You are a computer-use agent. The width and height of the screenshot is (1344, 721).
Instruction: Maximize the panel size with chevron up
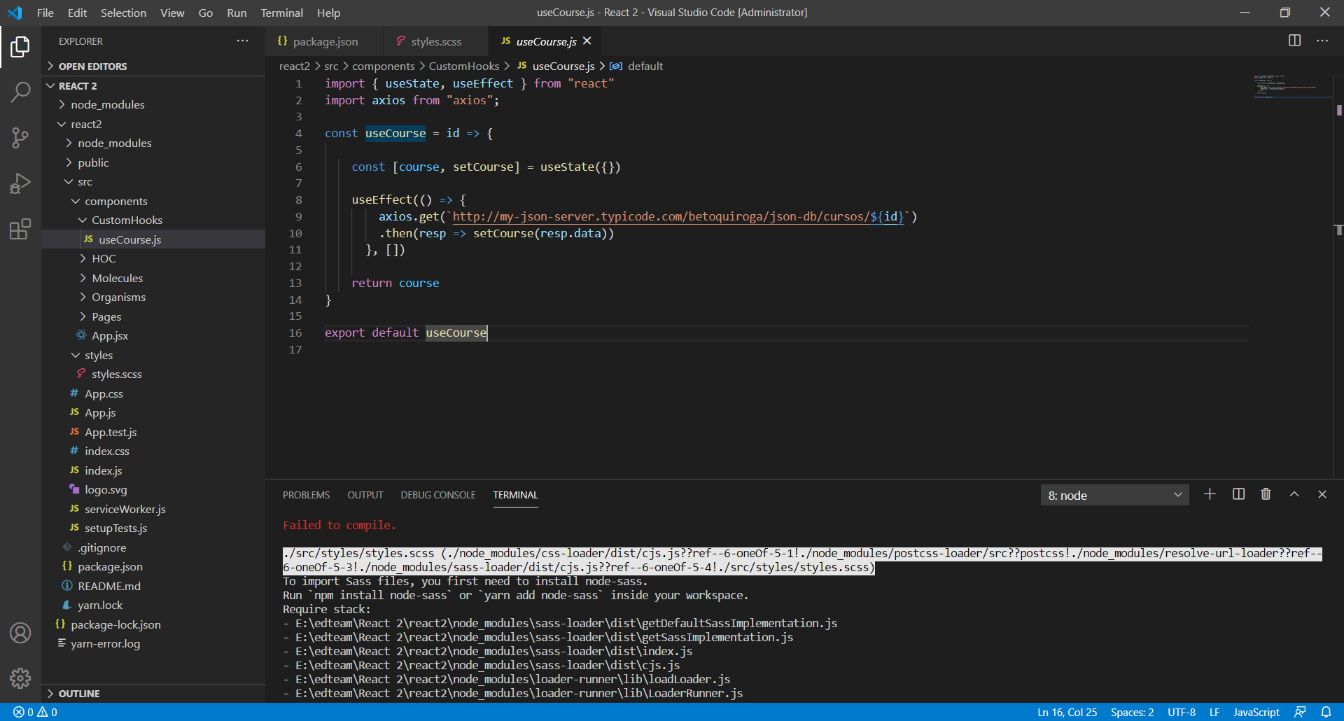pyautogui.click(x=1294, y=494)
